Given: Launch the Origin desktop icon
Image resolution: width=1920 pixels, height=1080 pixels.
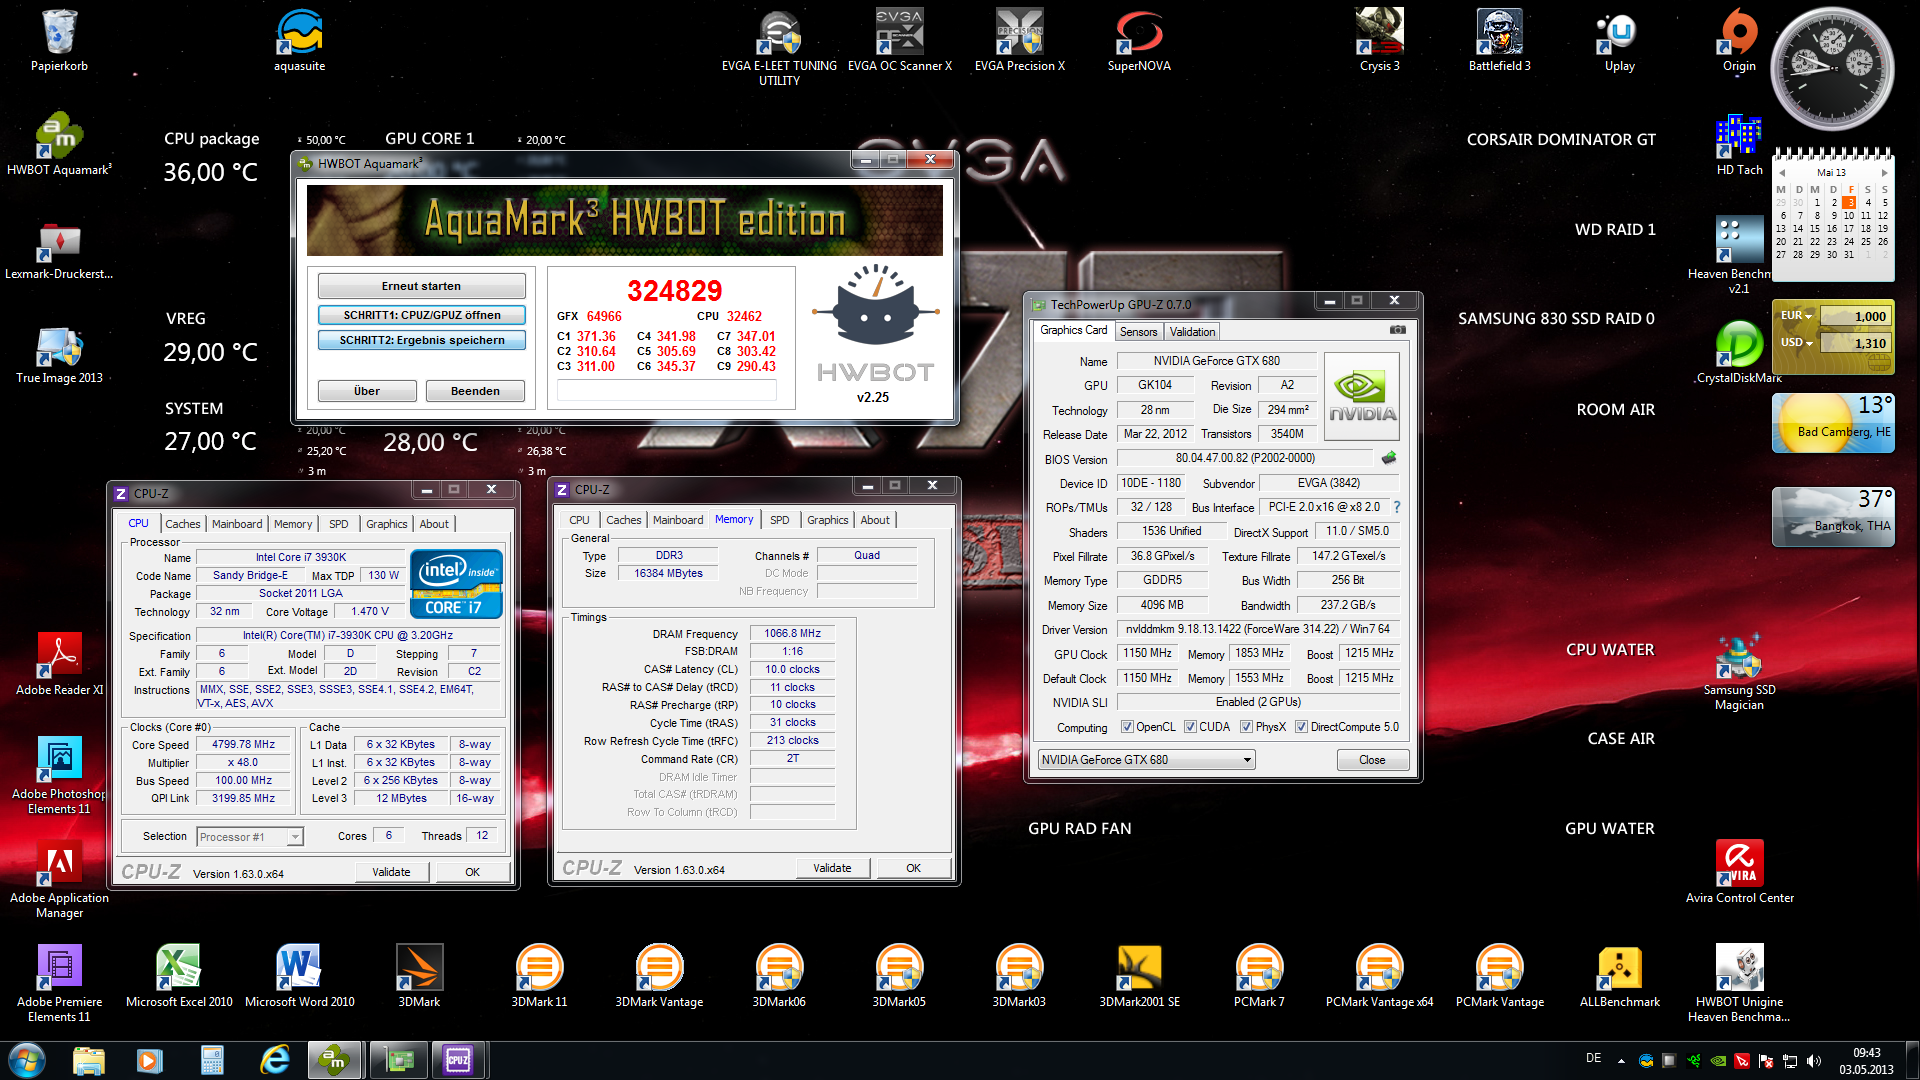Looking at the screenshot, I should point(1739,41).
